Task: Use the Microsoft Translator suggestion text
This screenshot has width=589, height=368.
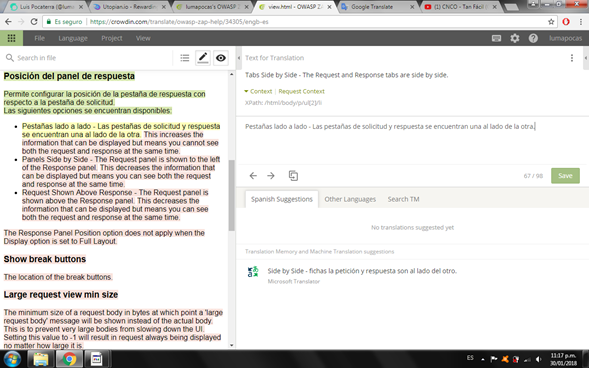Action: (362, 271)
